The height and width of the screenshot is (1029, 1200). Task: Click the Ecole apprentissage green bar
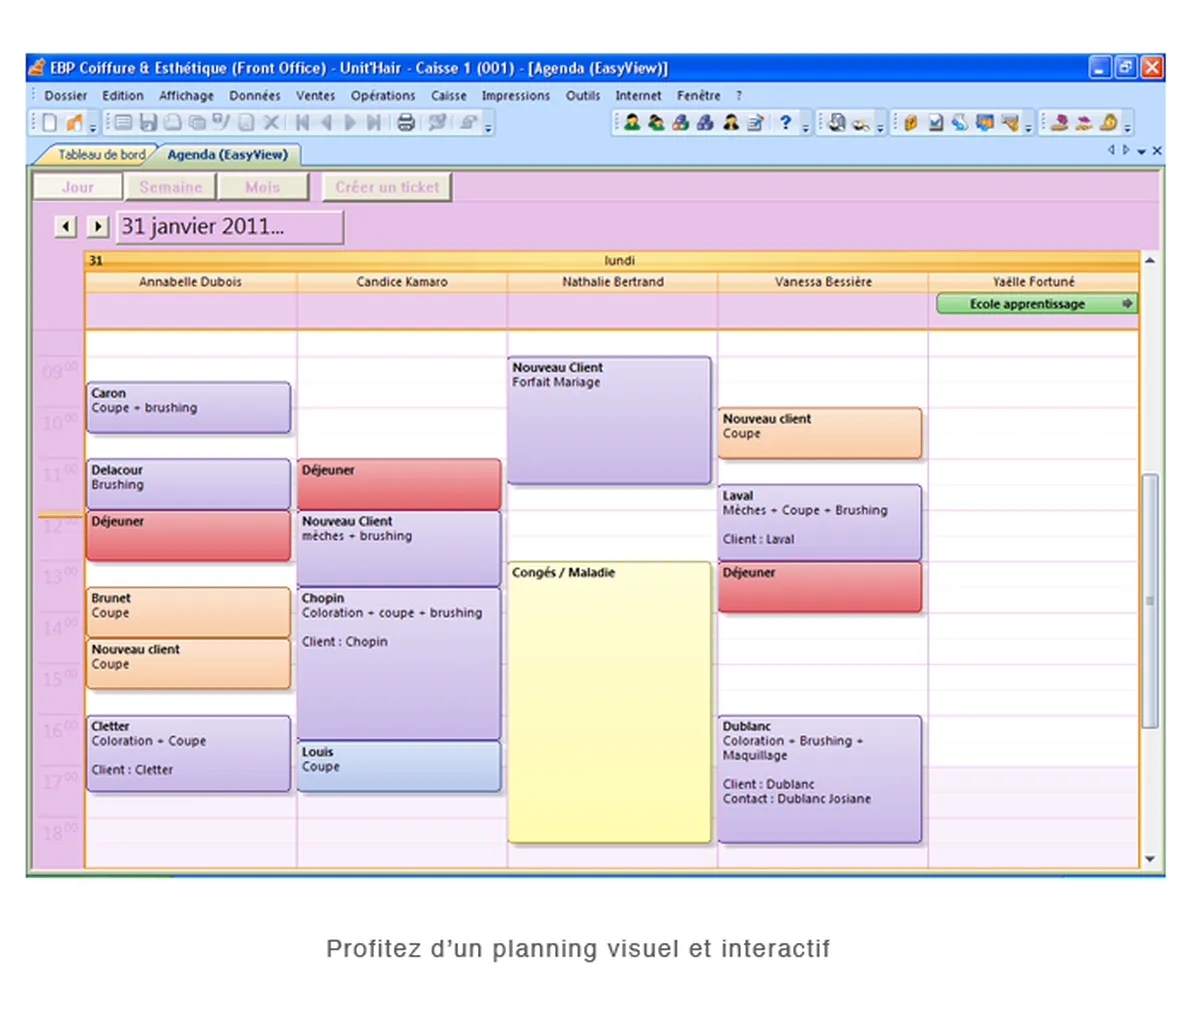click(1037, 303)
